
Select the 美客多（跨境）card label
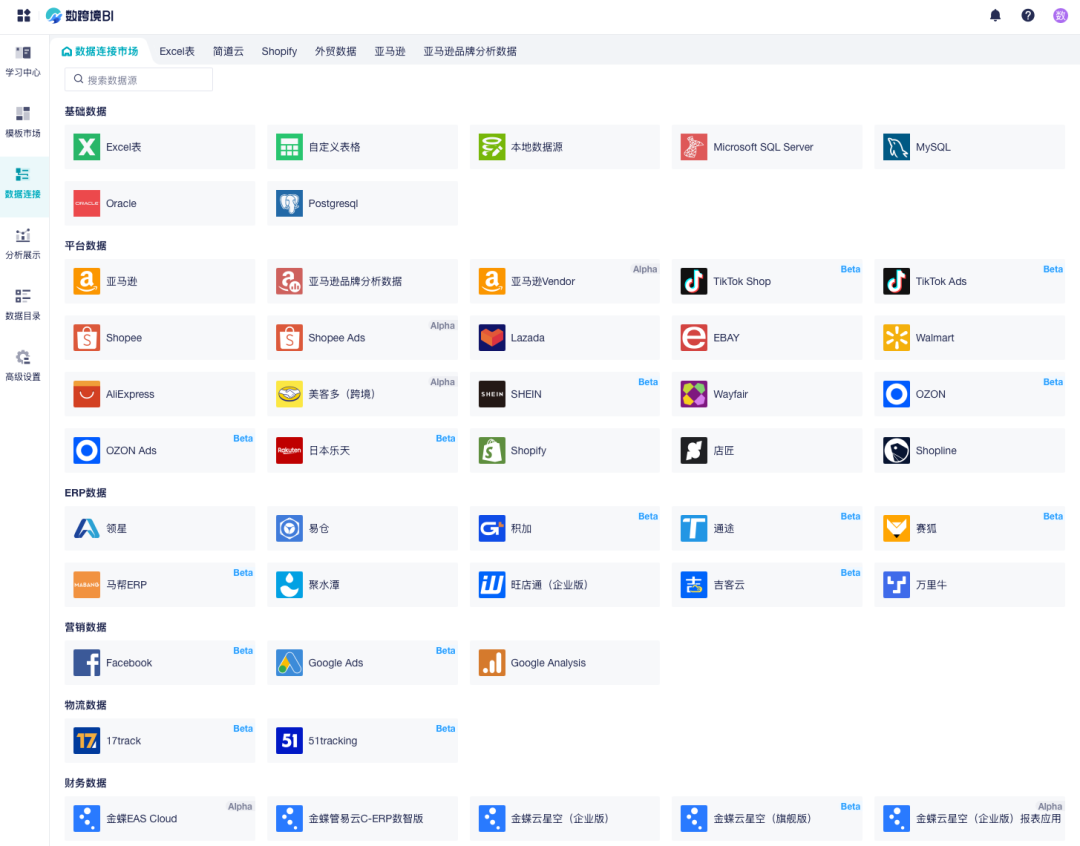click(342, 394)
